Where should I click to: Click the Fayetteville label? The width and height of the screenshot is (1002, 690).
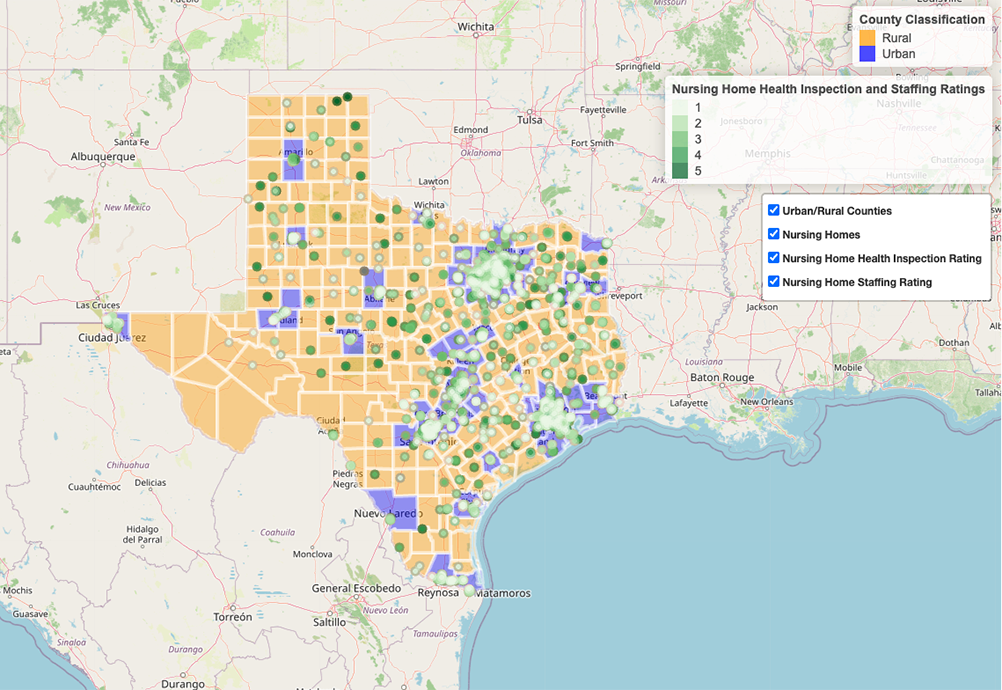click(x=603, y=109)
